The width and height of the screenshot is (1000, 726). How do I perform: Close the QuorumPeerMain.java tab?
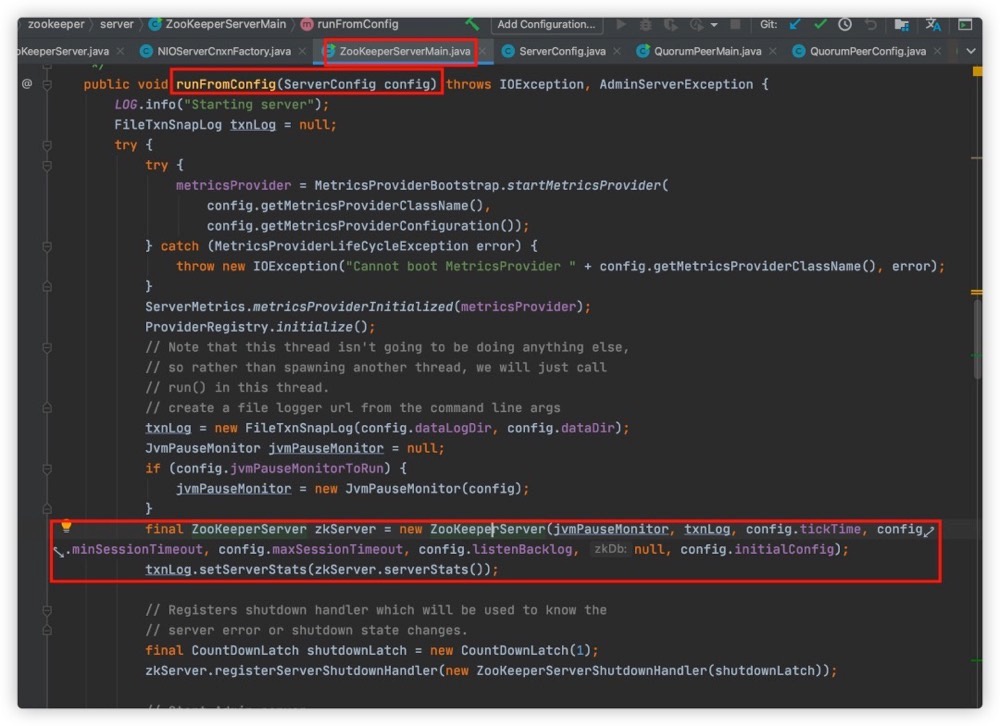click(x=772, y=51)
